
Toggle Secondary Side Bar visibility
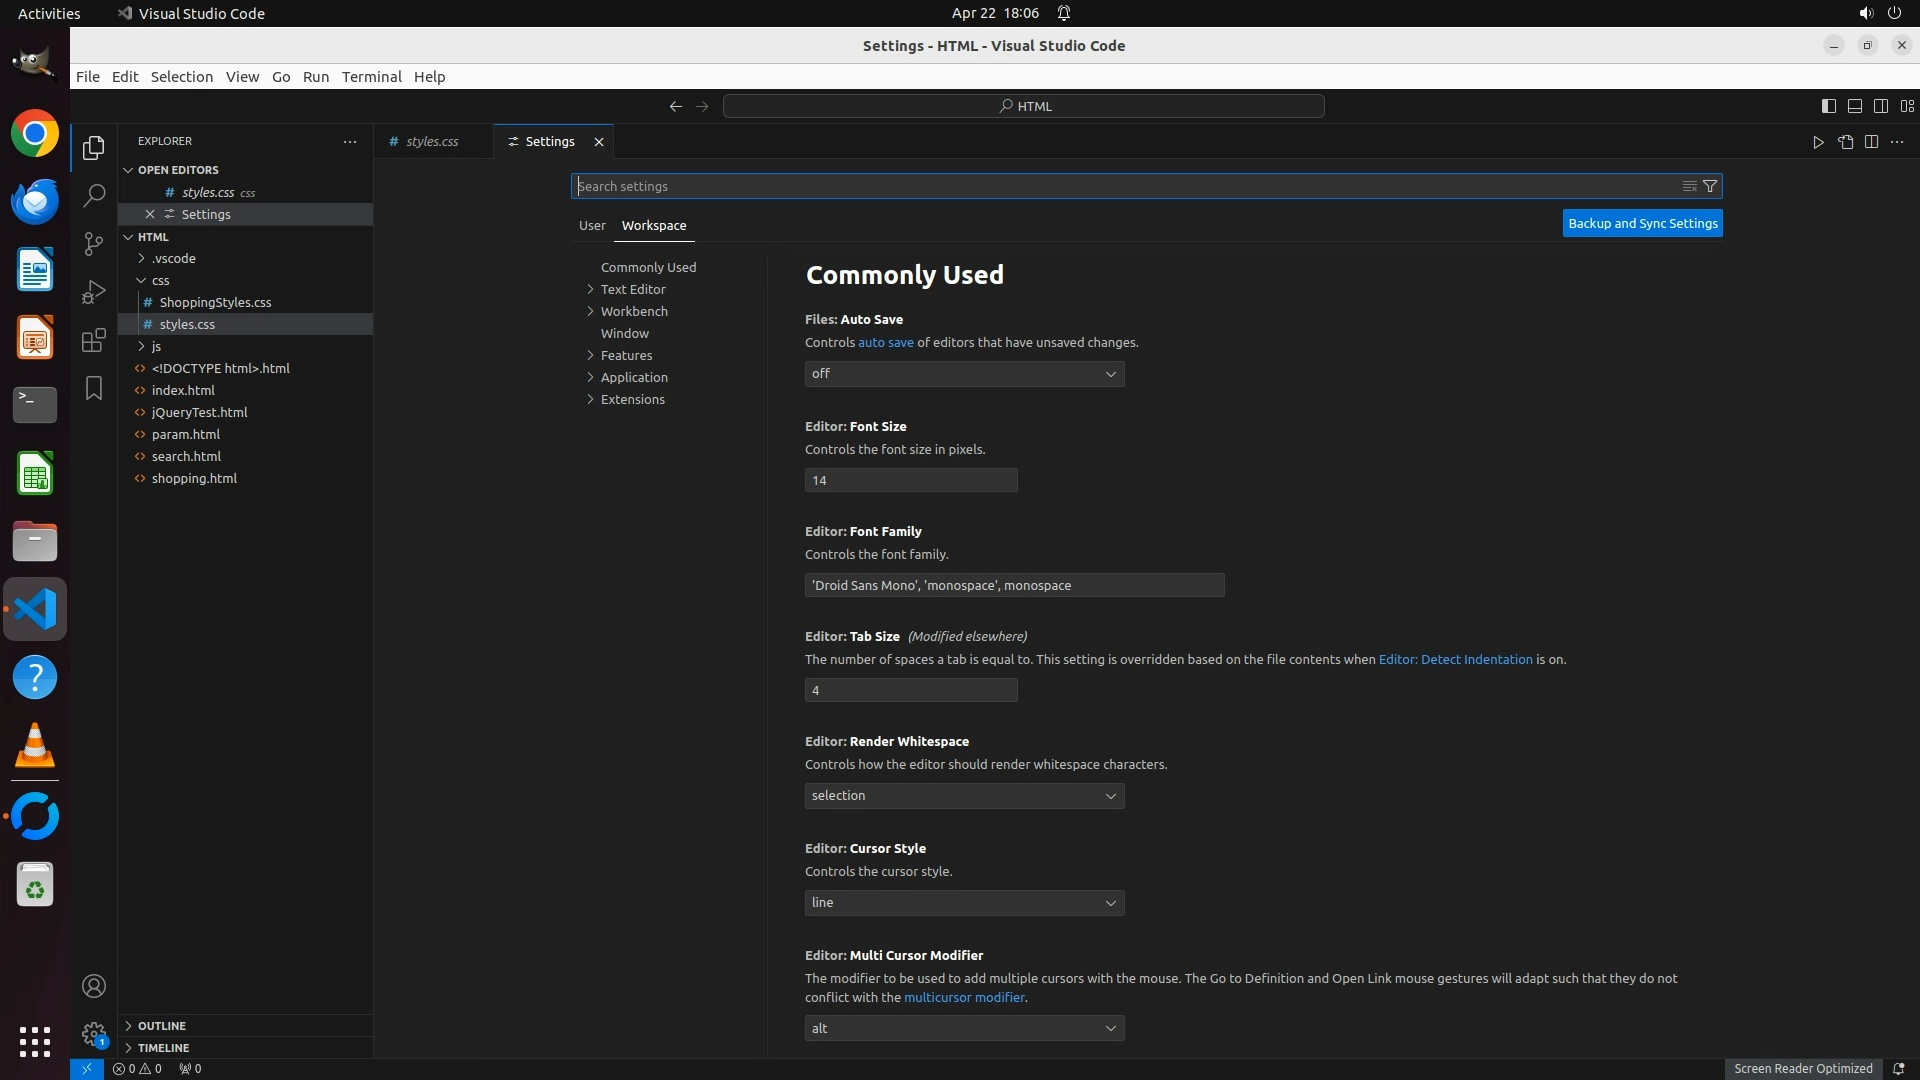(x=1880, y=106)
